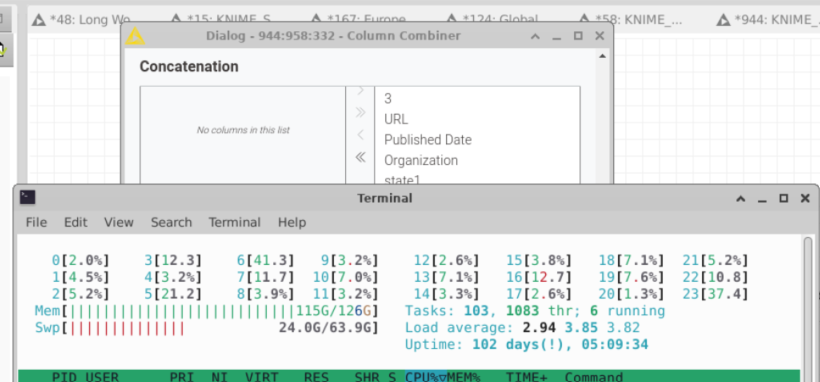The image size is (820, 382).
Task: Click the CPU 6 meter showing 41.3
Action: tap(265, 261)
